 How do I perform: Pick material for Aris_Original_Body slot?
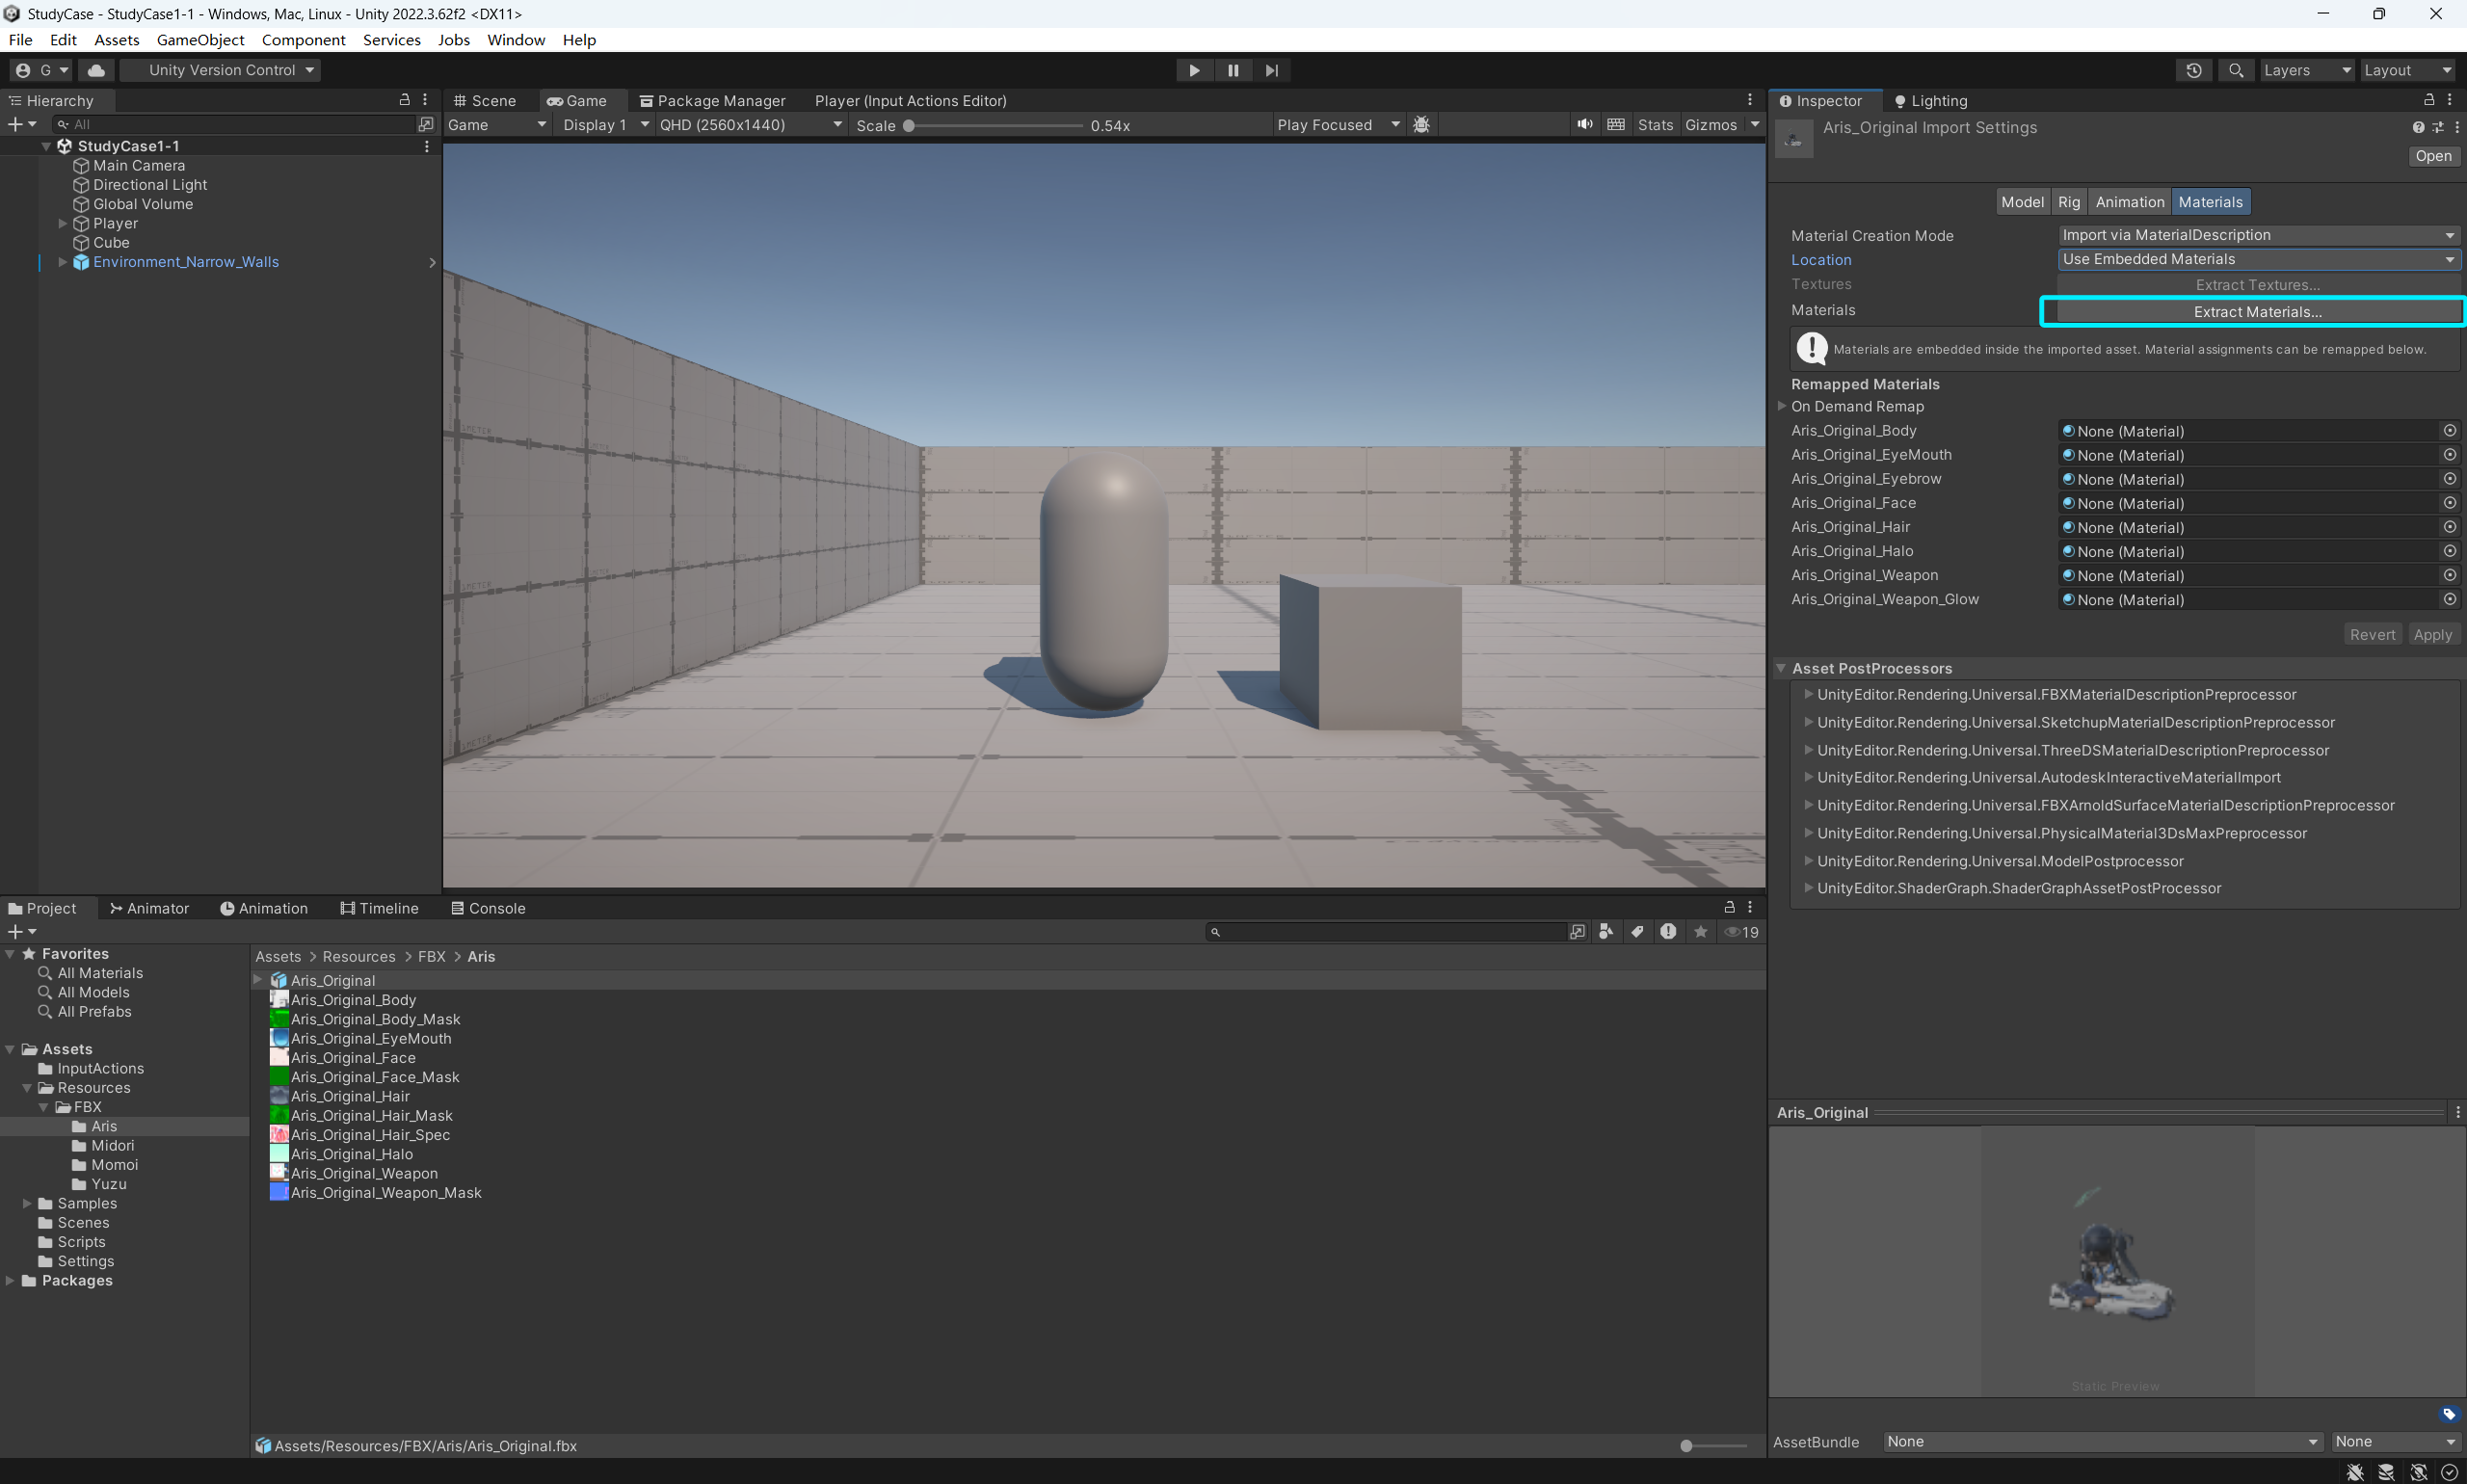(2449, 431)
